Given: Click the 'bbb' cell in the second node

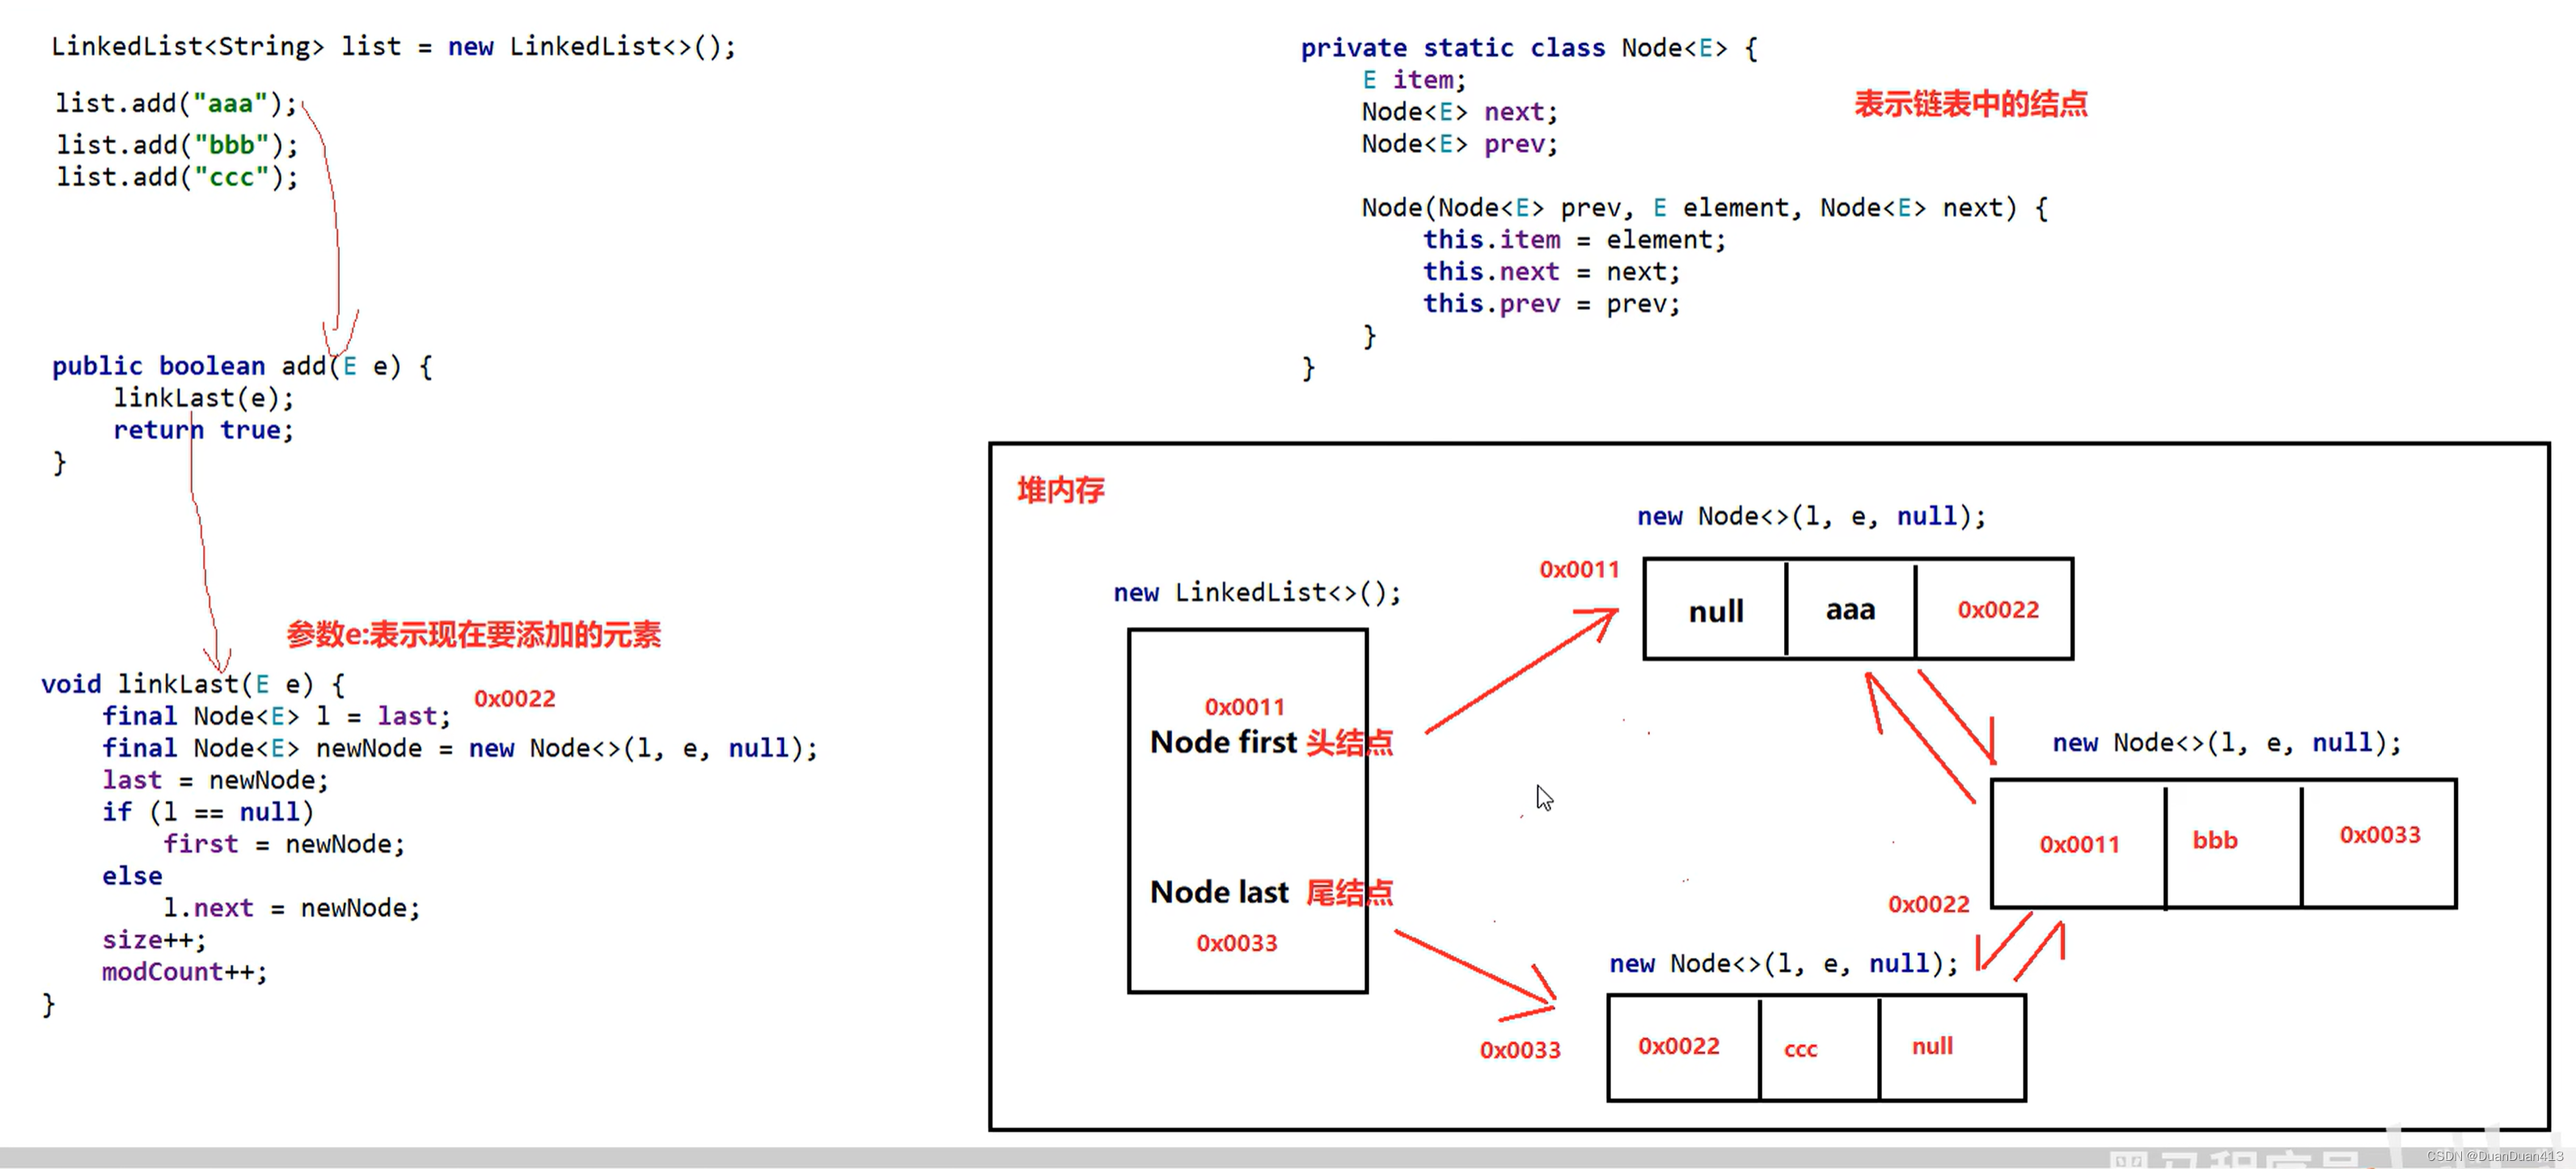Looking at the screenshot, I should click(x=2215, y=841).
